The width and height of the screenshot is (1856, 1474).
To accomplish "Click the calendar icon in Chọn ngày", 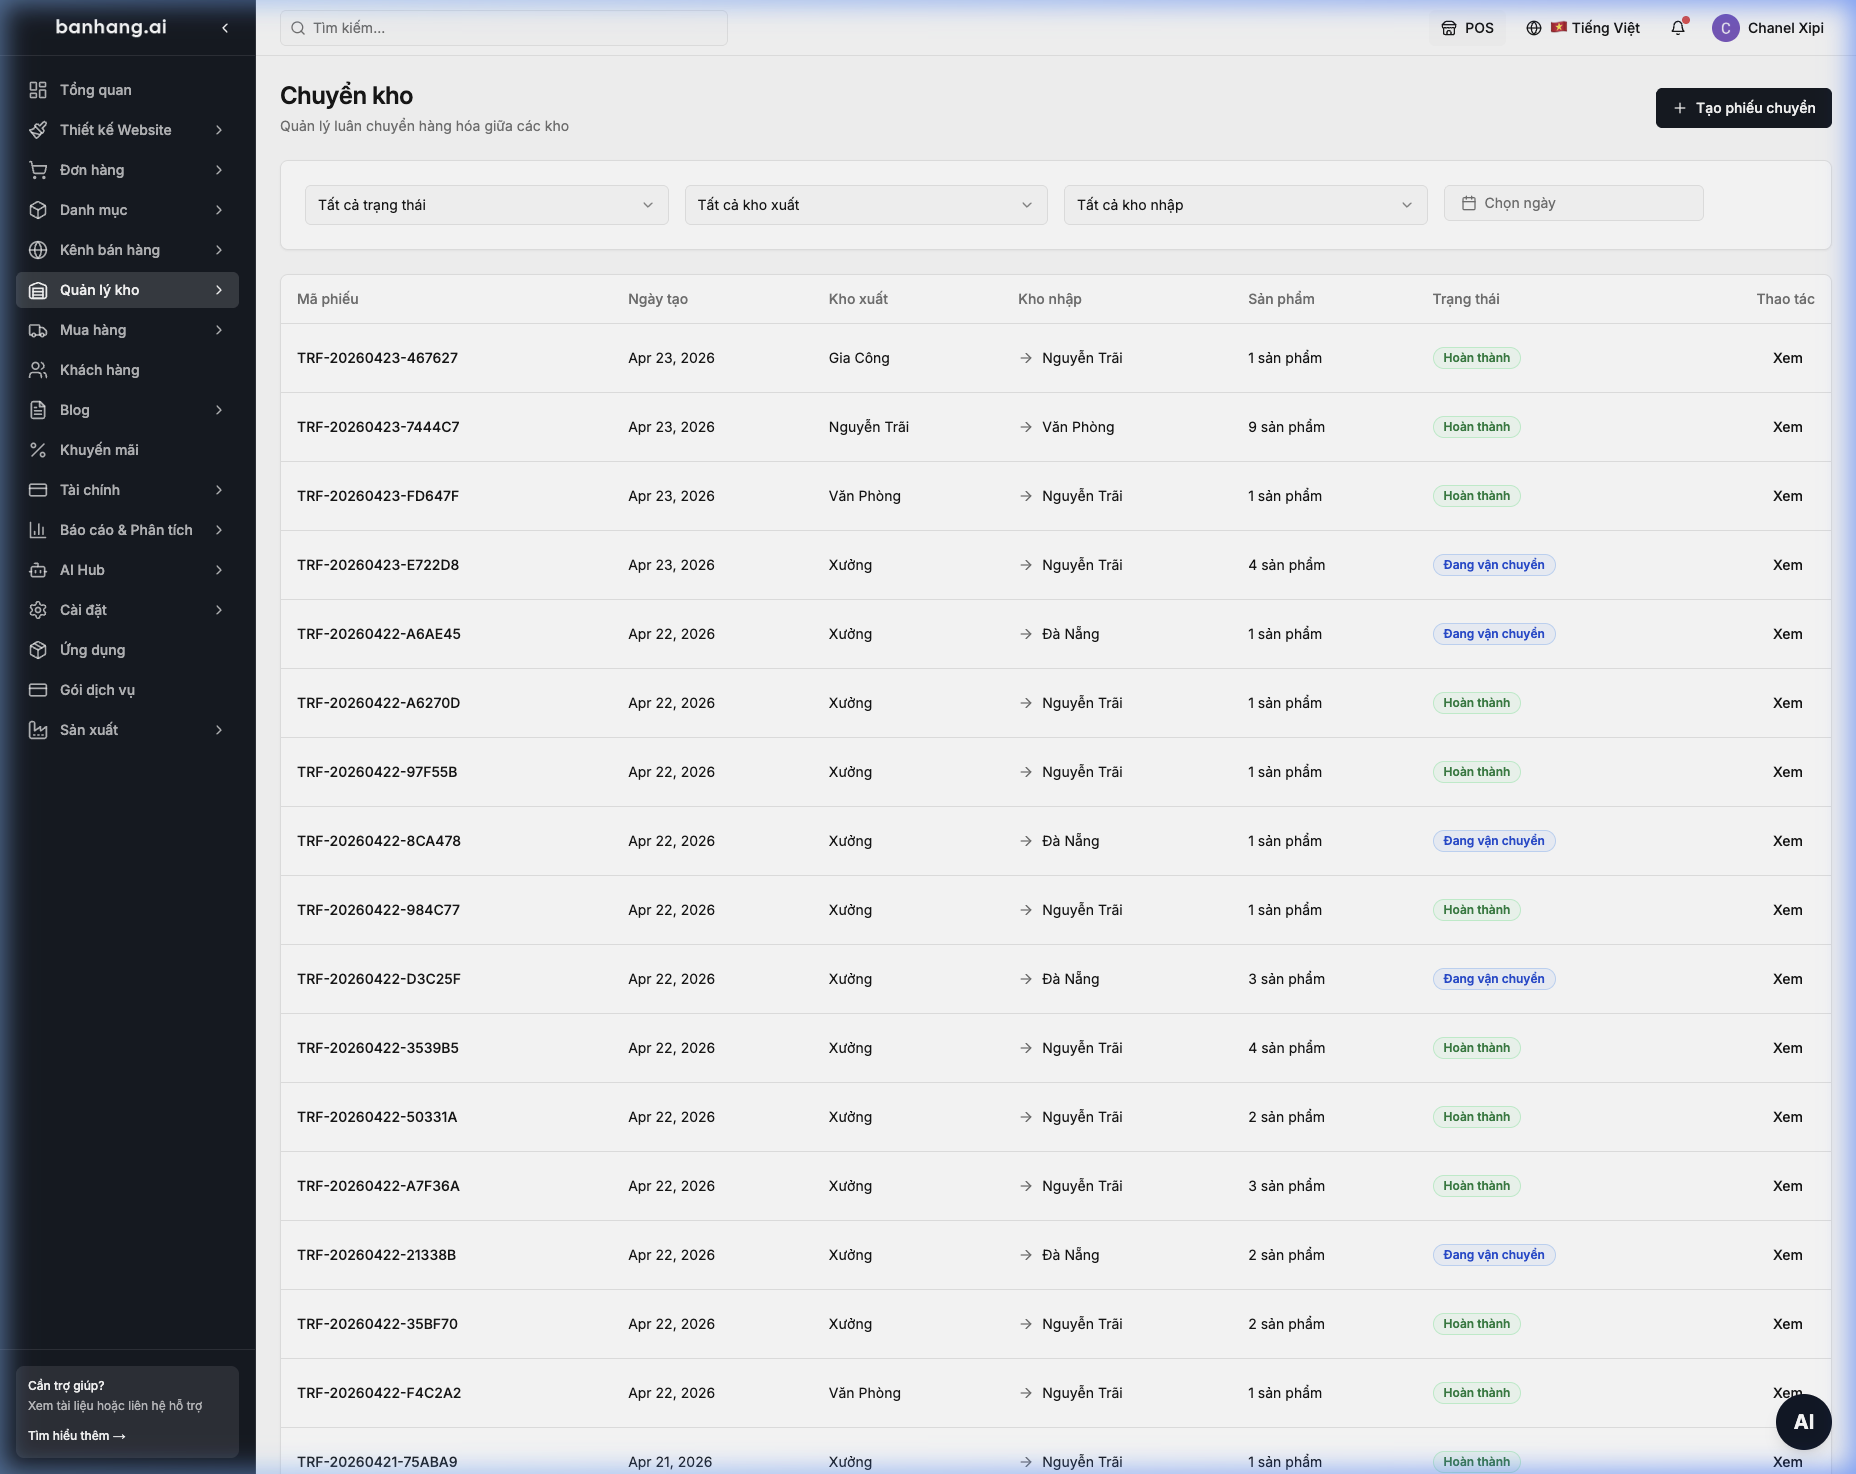I will point(1469,203).
